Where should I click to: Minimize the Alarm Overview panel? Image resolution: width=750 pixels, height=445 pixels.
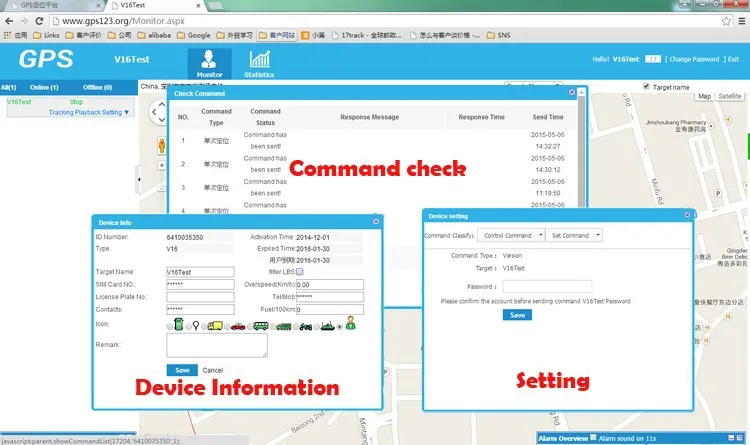click(x=731, y=438)
